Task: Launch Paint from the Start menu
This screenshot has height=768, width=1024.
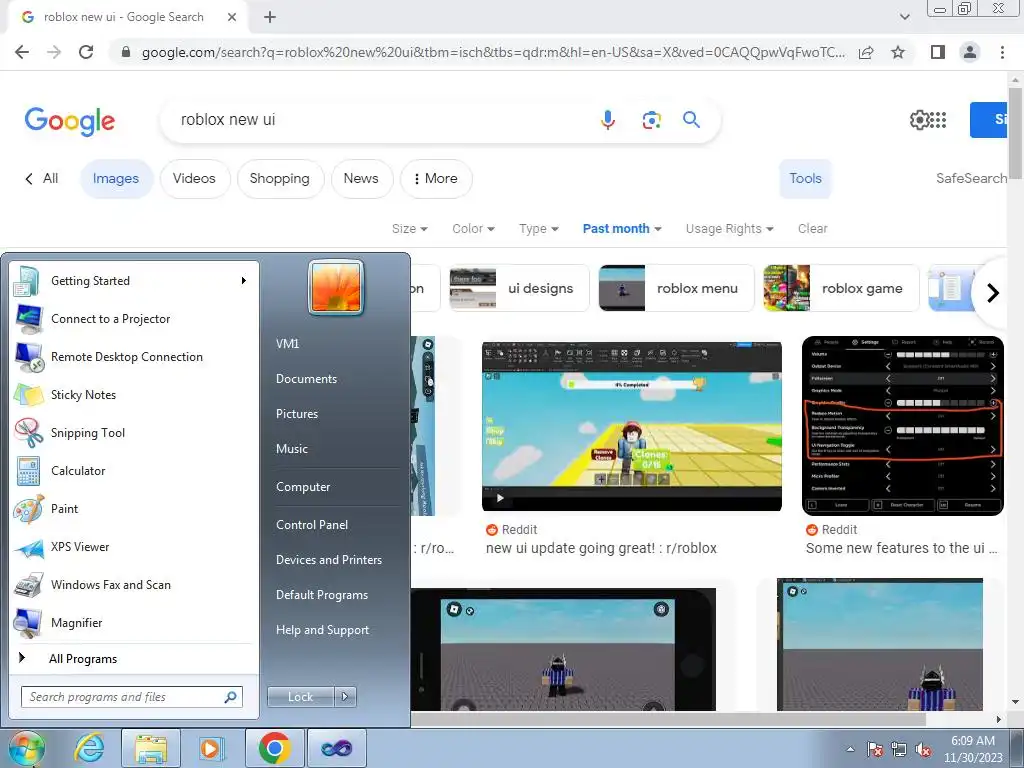Action: pos(134,509)
